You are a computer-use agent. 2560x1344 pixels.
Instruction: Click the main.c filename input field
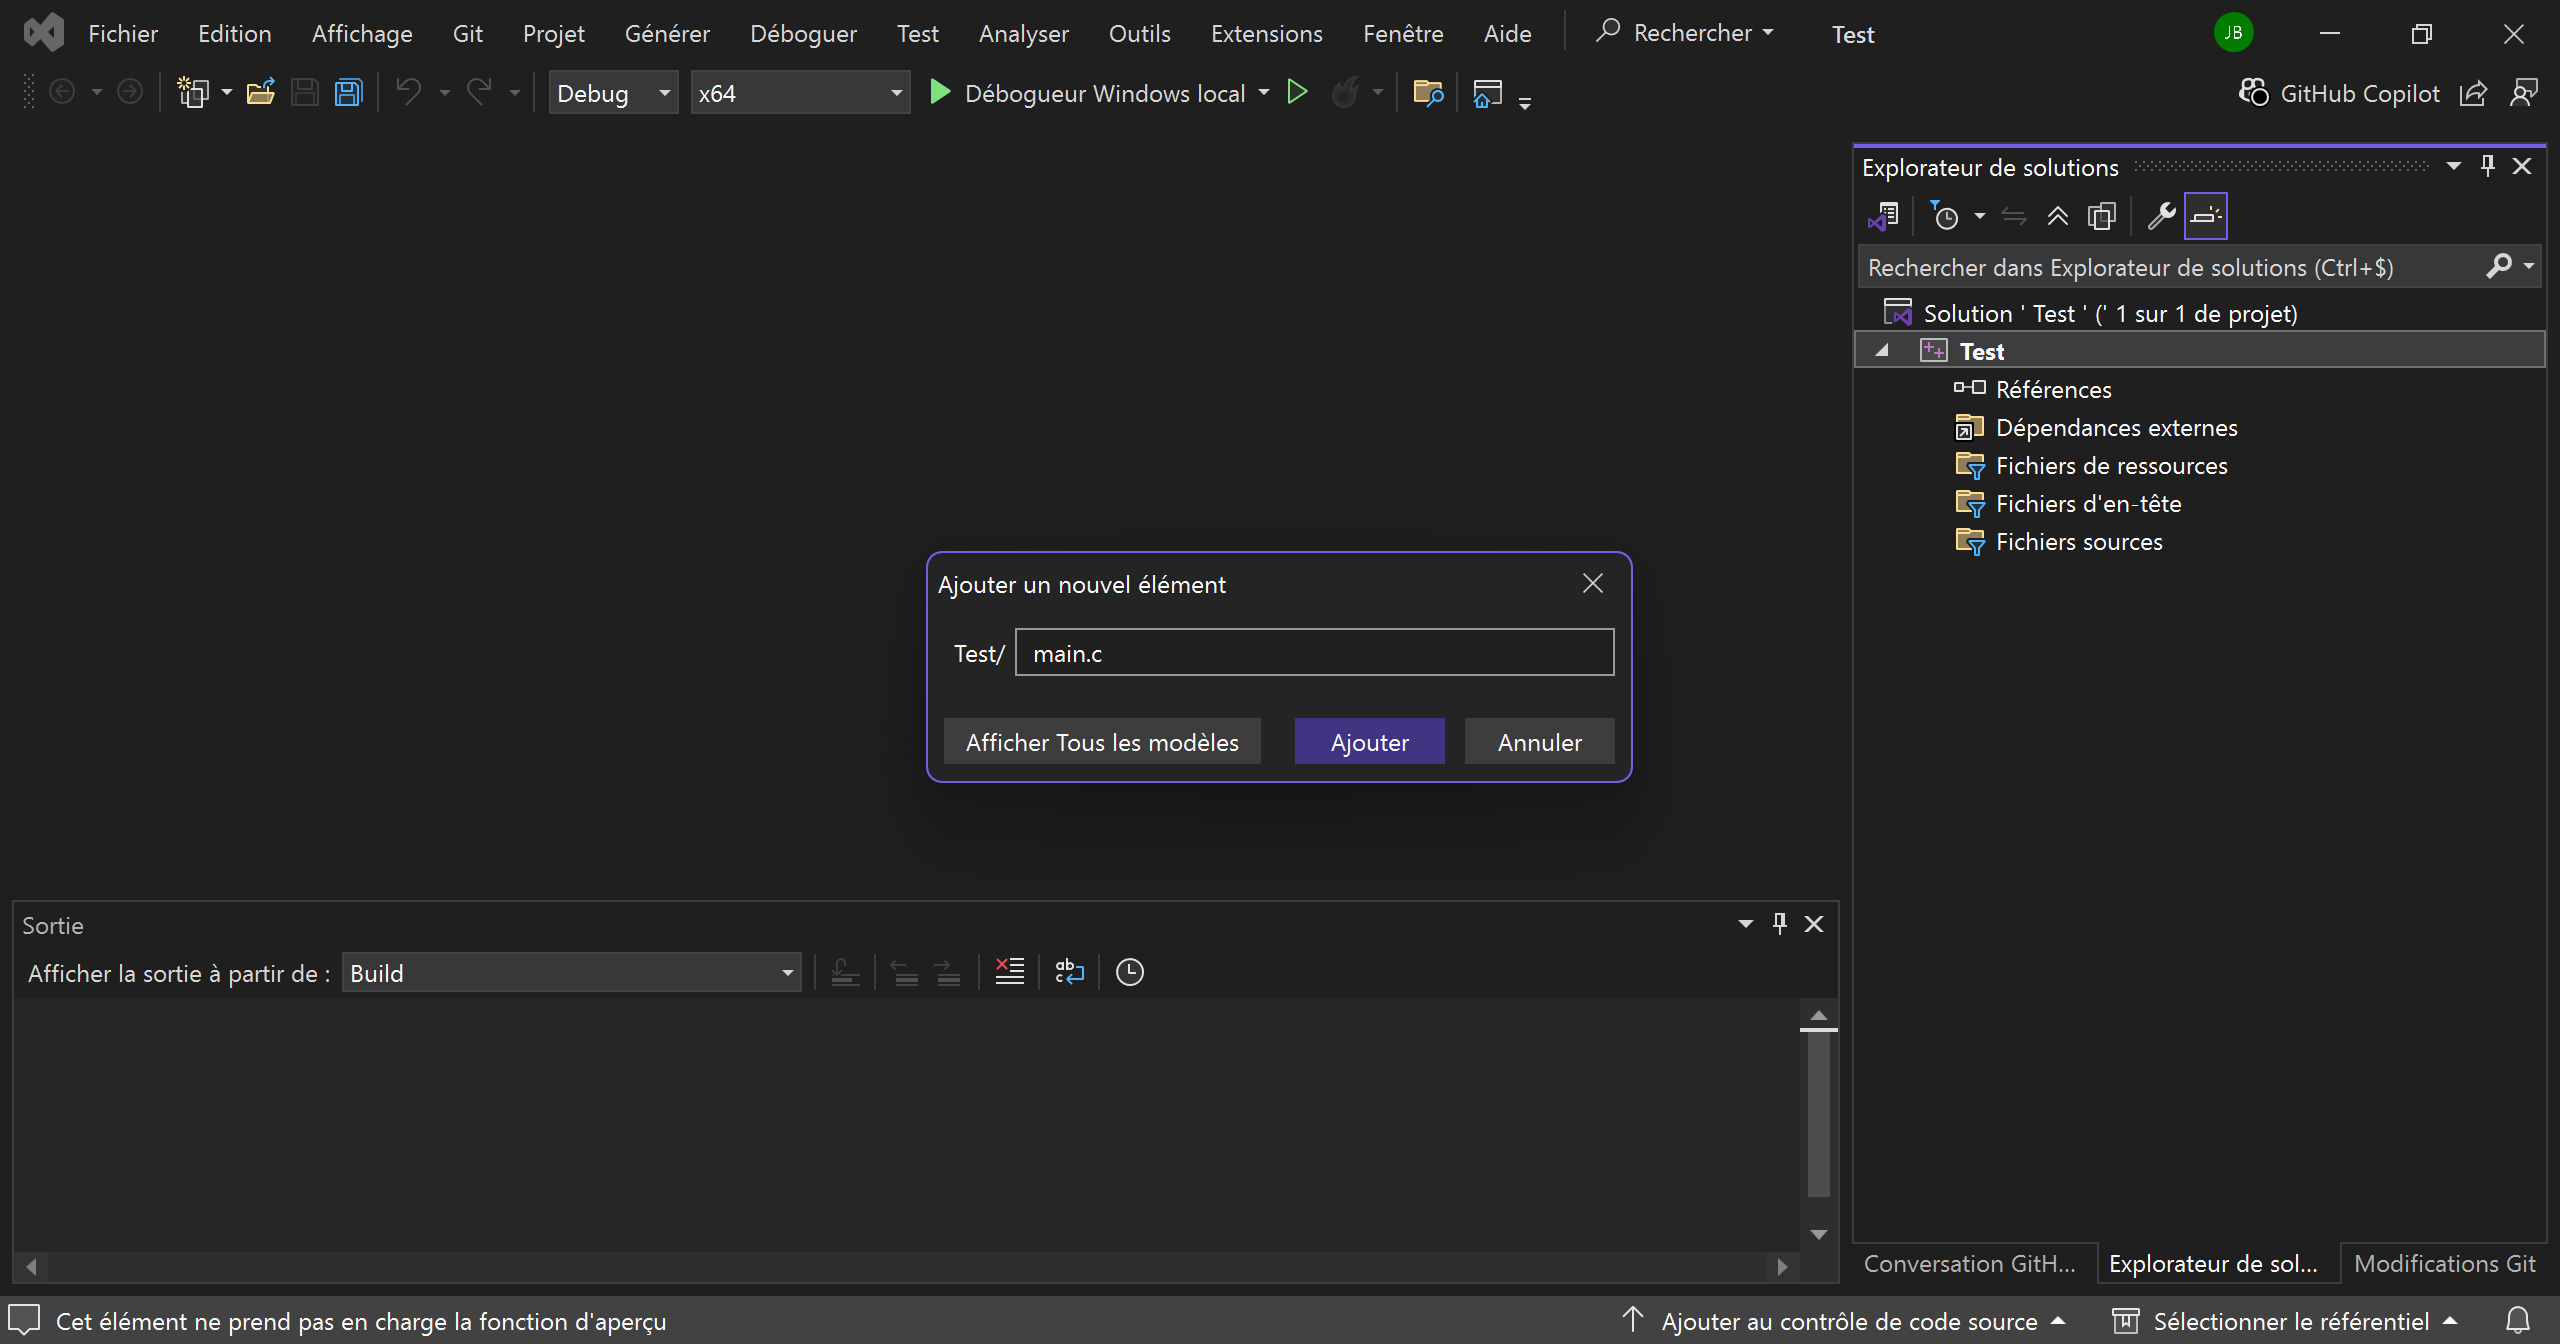click(x=1314, y=653)
